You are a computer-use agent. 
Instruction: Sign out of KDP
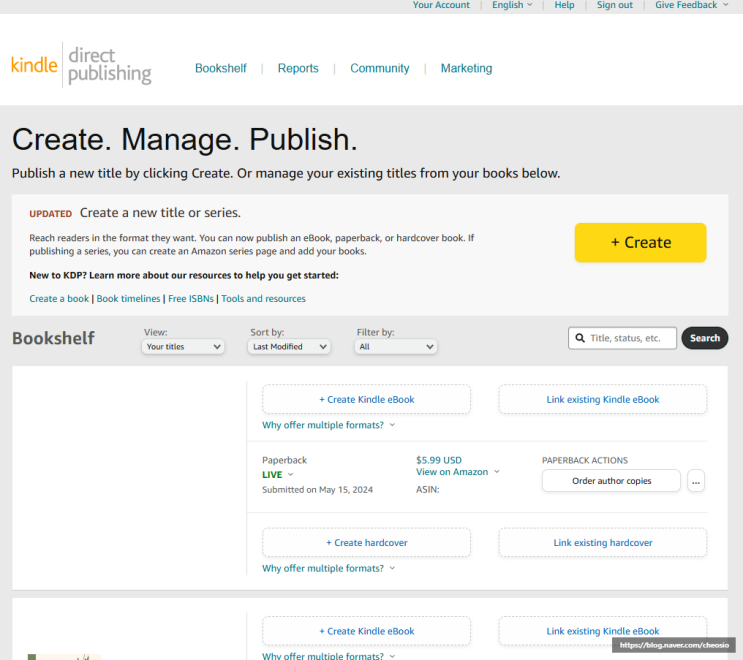click(x=615, y=5)
